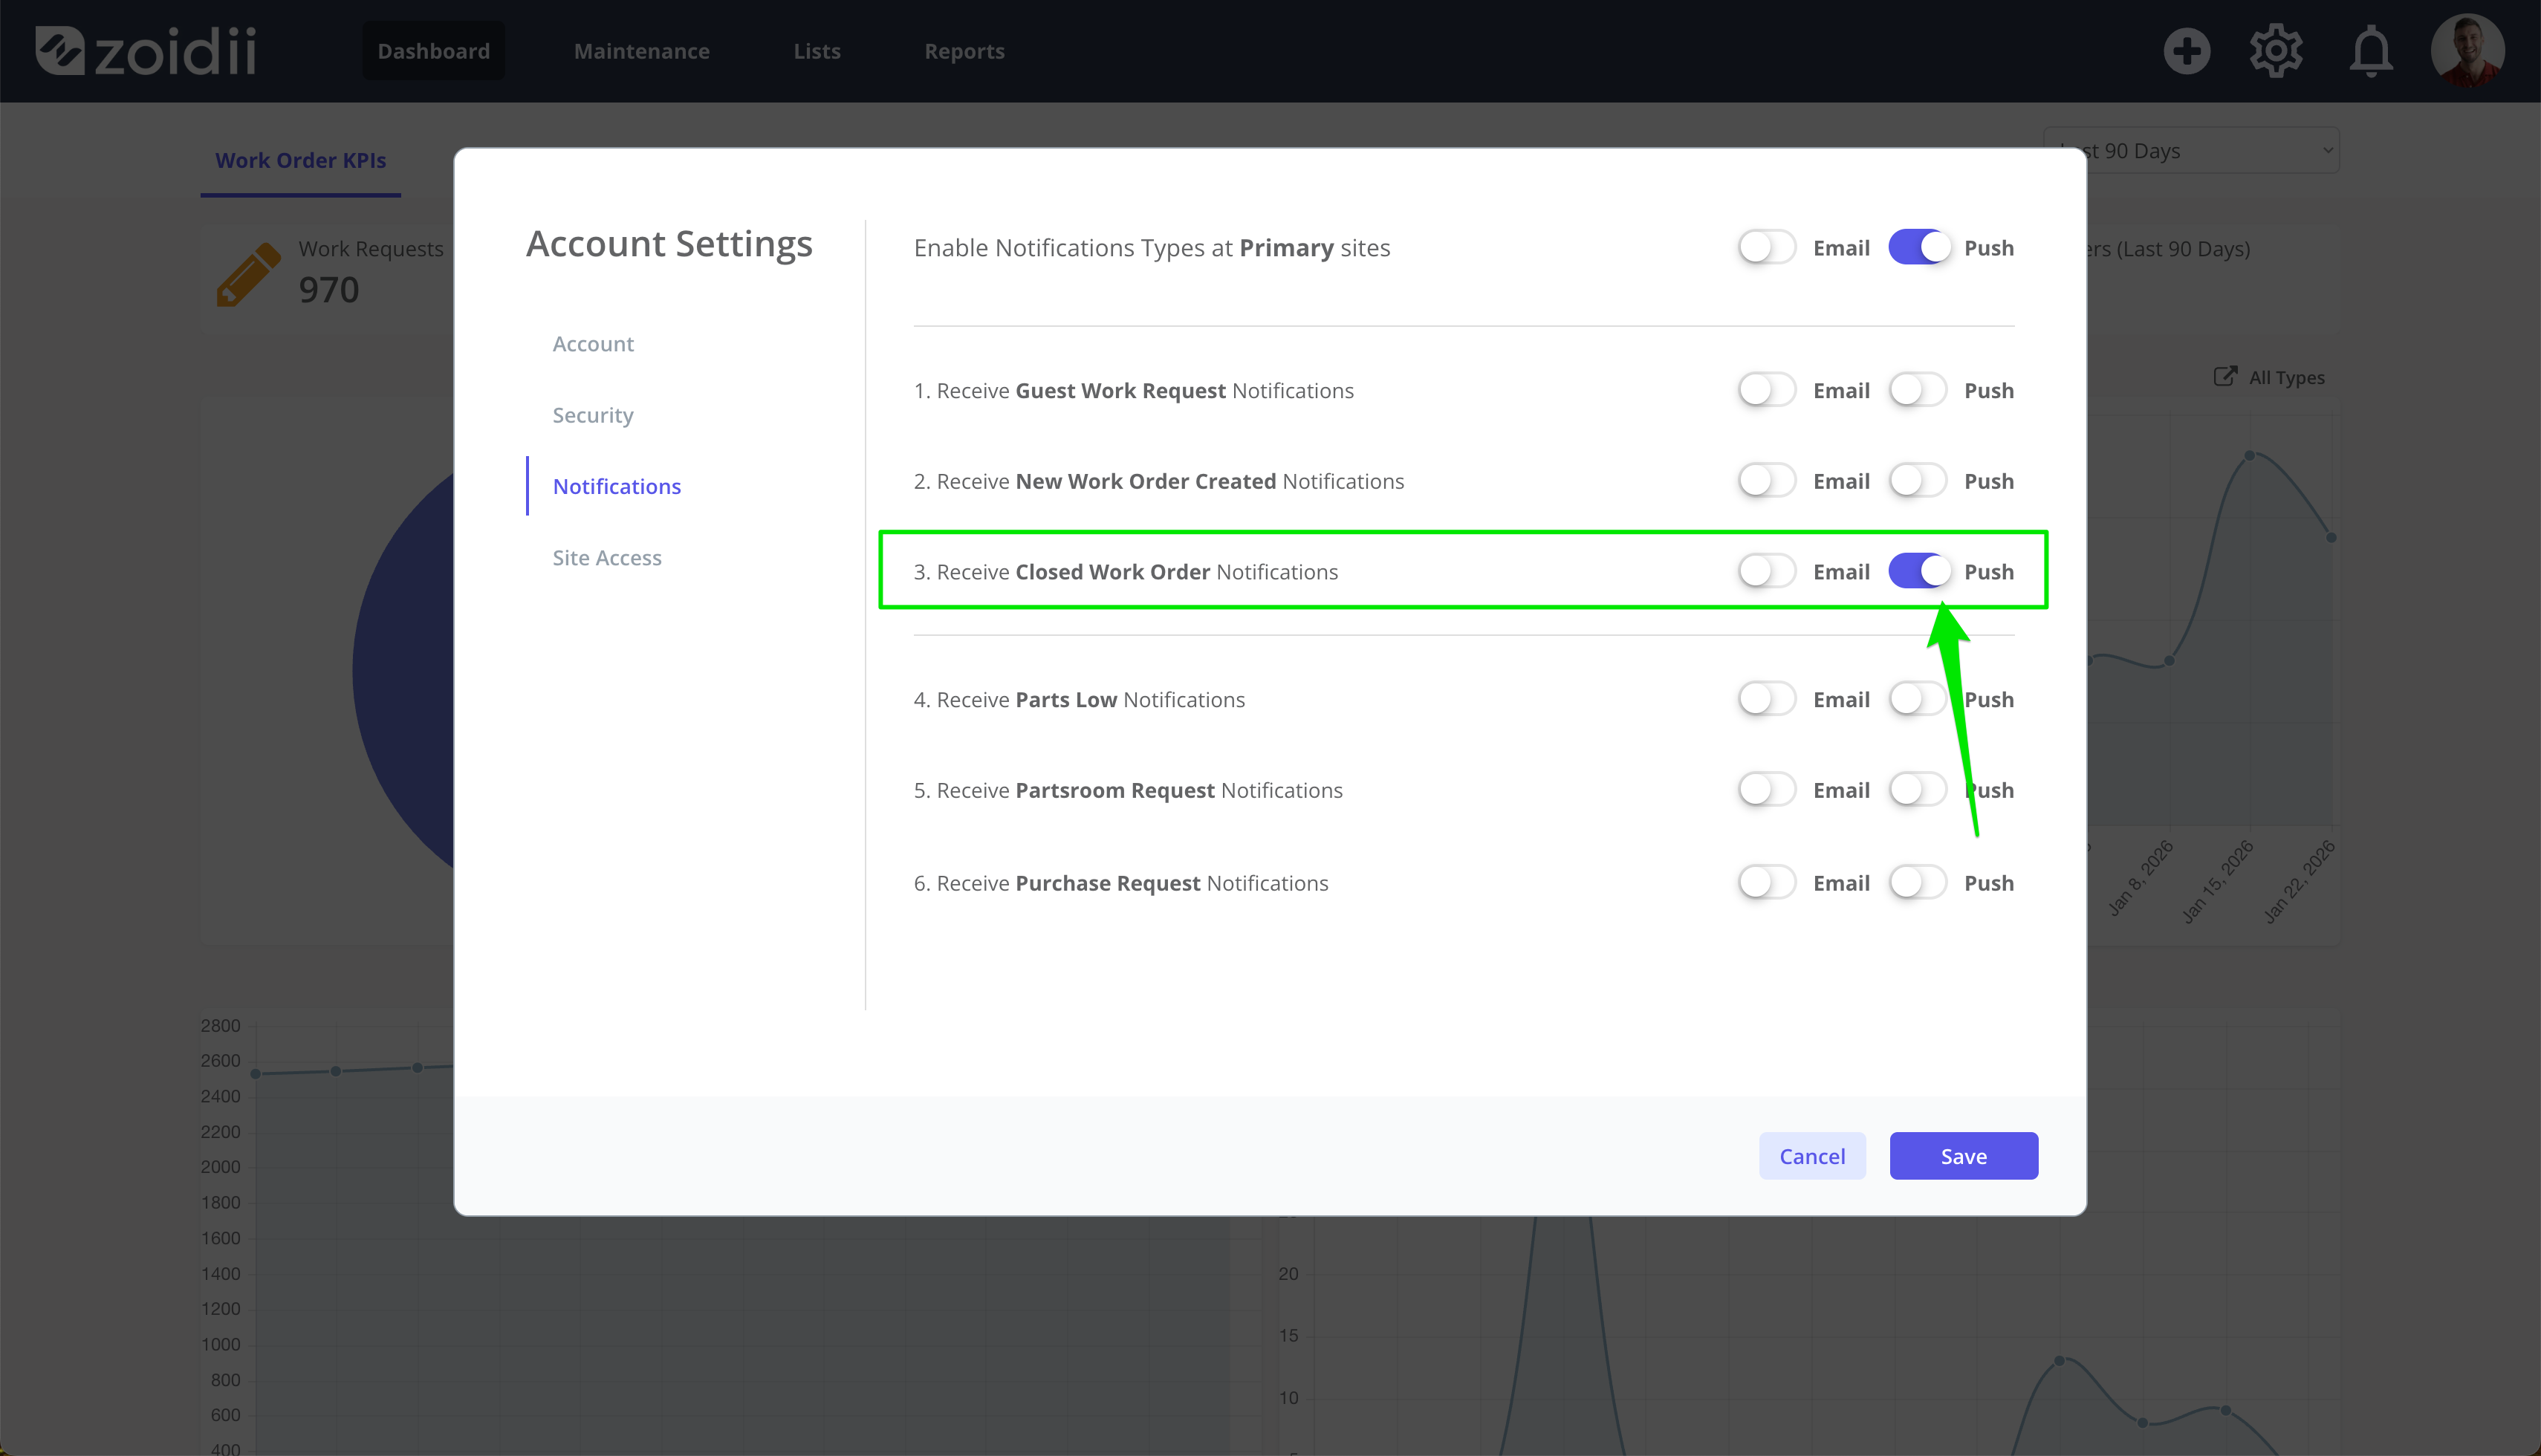Click the Cancel button

[1812, 1156]
